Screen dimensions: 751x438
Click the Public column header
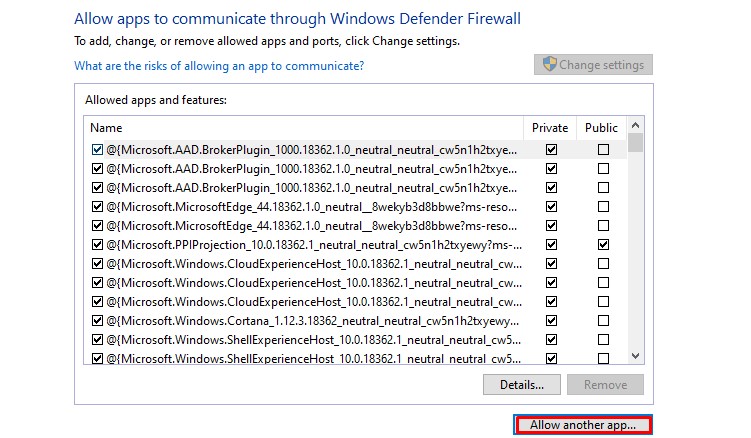[602, 128]
